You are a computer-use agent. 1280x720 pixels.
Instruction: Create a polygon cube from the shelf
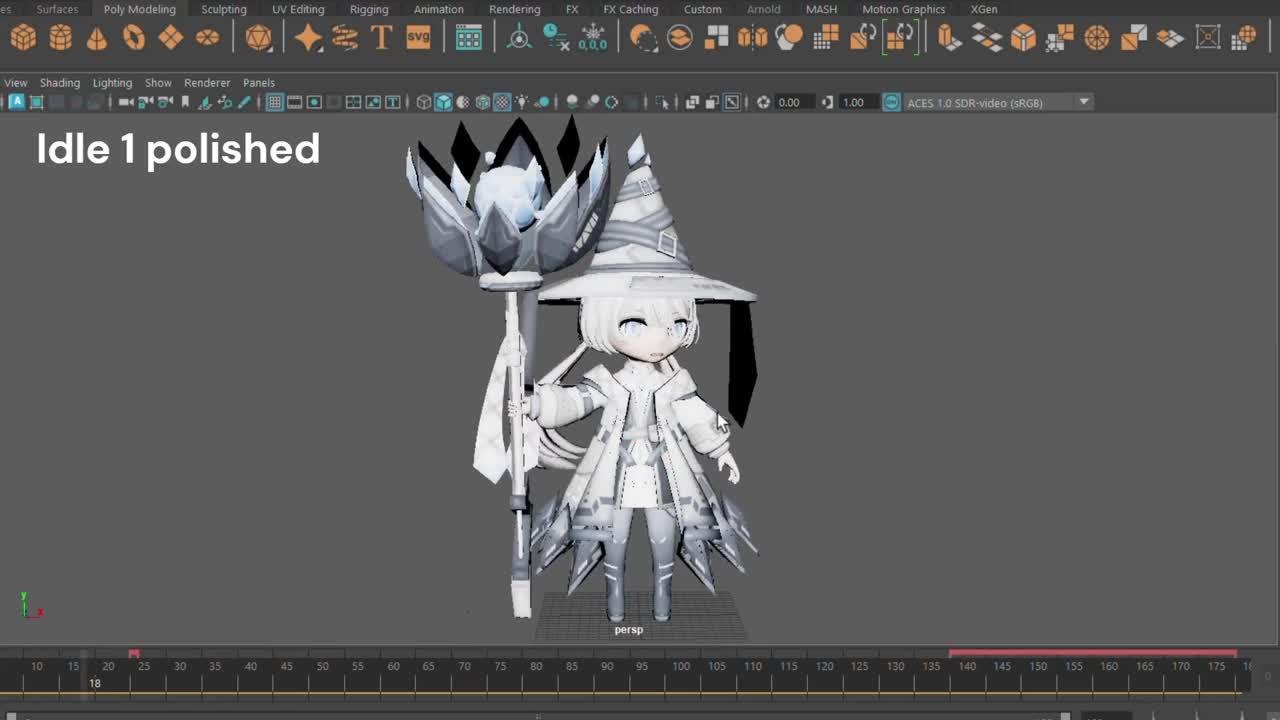[x=24, y=38]
